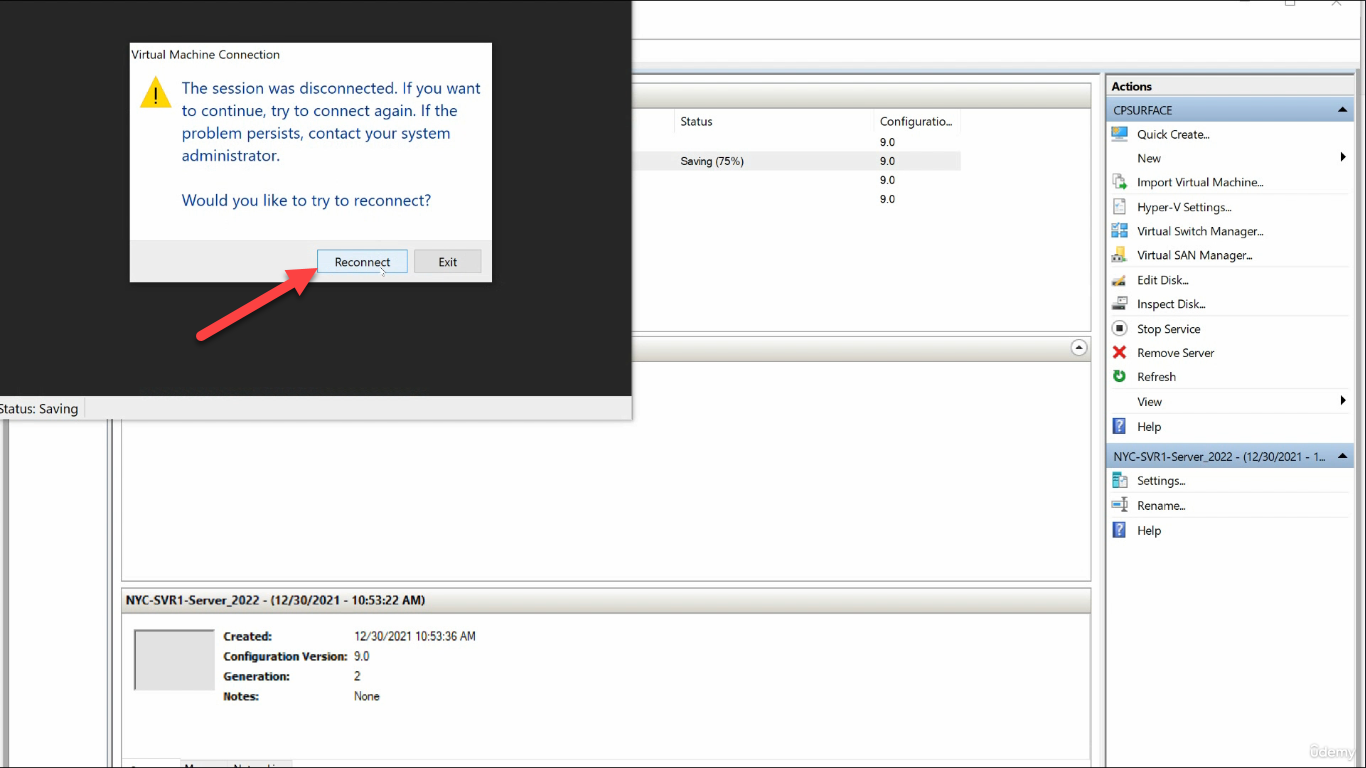Collapse the CPSURFACE actions section
Viewport: 1366px width, 768px height.
1342,110
